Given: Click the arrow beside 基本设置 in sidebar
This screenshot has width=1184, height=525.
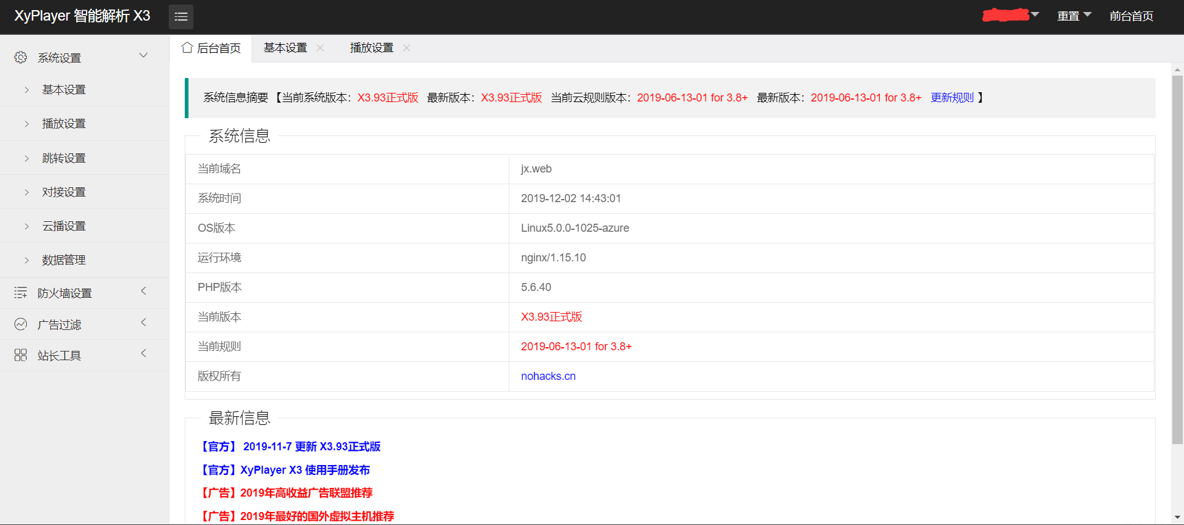Looking at the screenshot, I should [x=27, y=90].
